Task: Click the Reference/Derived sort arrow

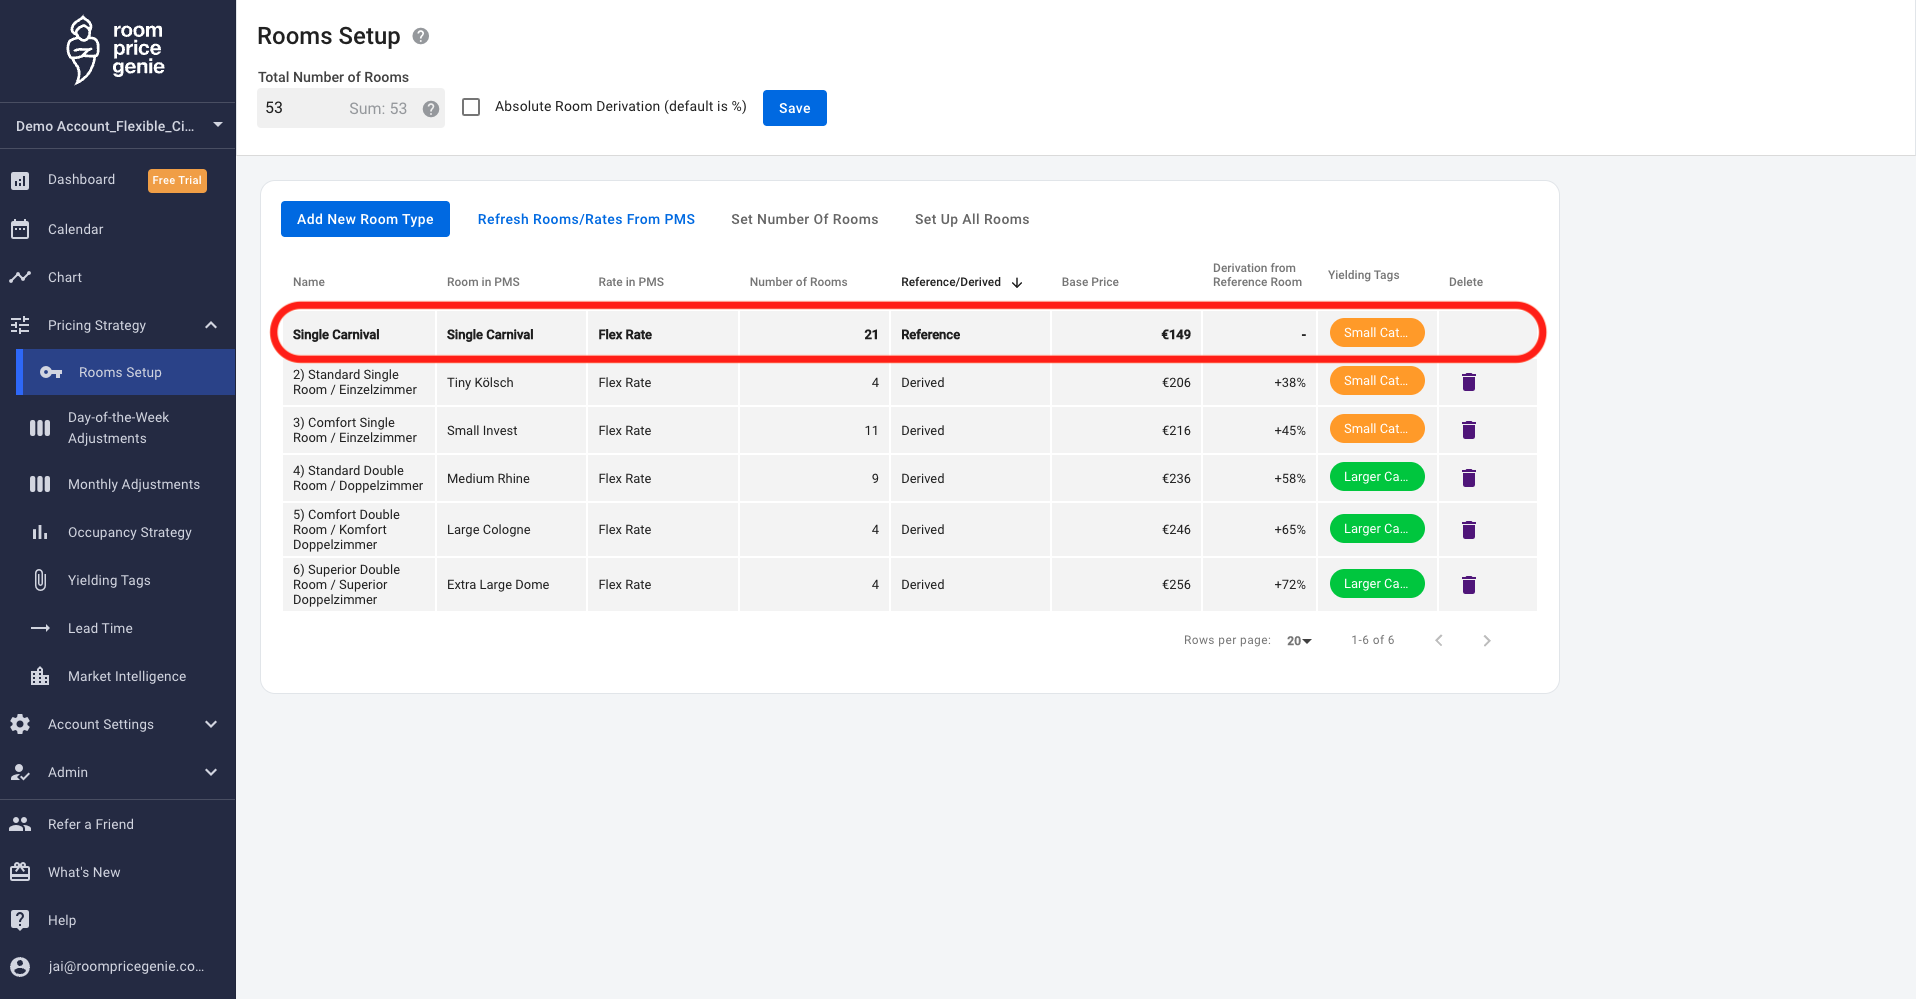Action: tap(1017, 283)
